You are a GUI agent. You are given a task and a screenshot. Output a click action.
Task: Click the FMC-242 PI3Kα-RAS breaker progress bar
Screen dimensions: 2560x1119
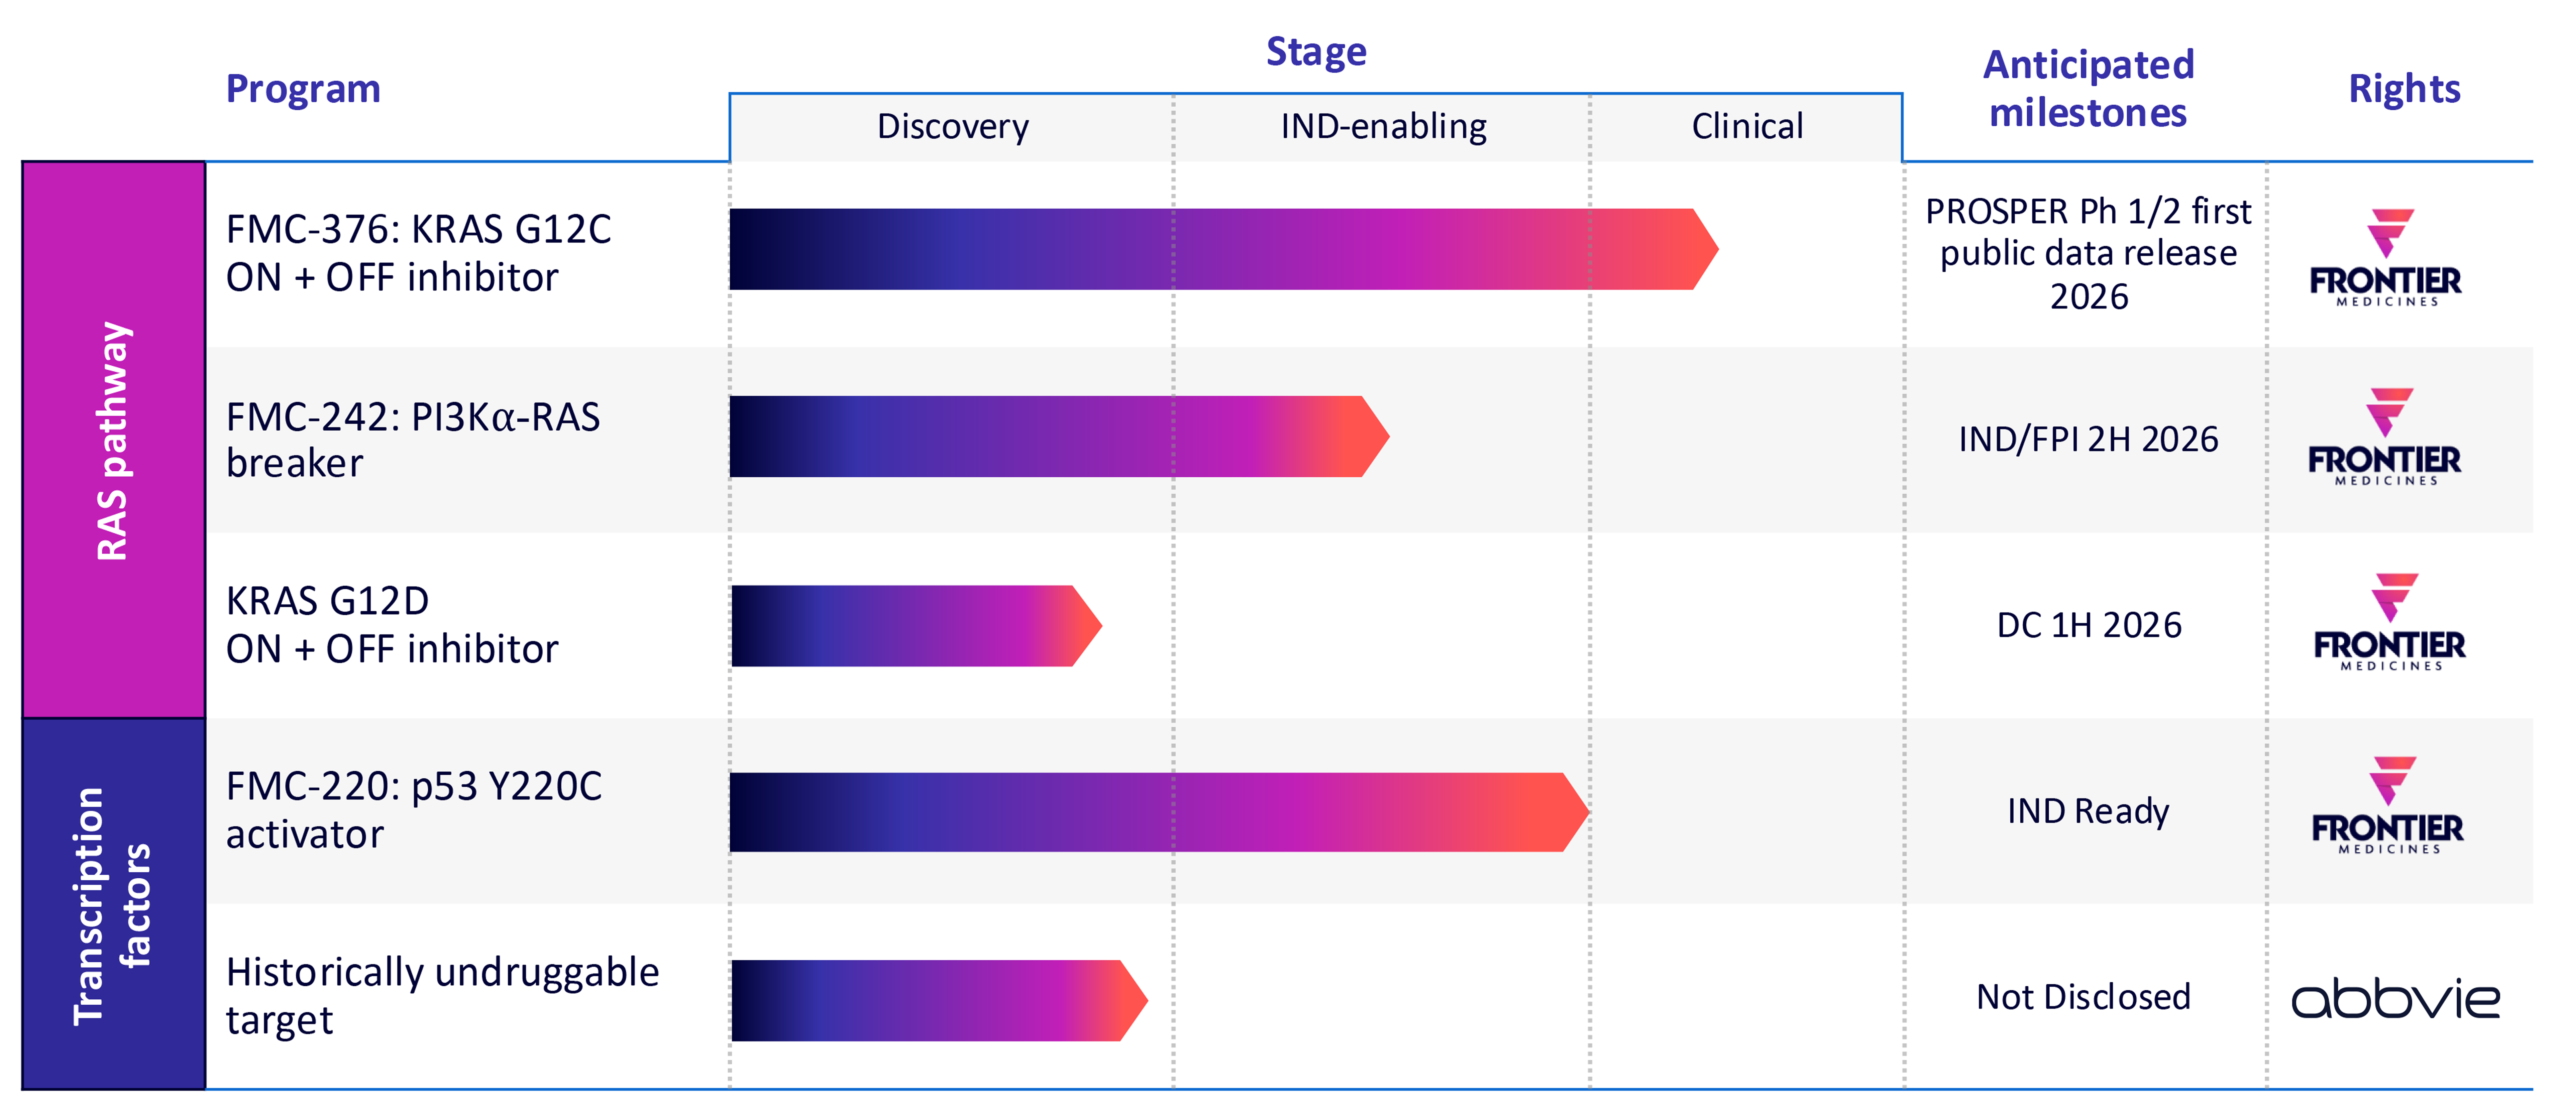pyautogui.click(x=1055, y=436)
